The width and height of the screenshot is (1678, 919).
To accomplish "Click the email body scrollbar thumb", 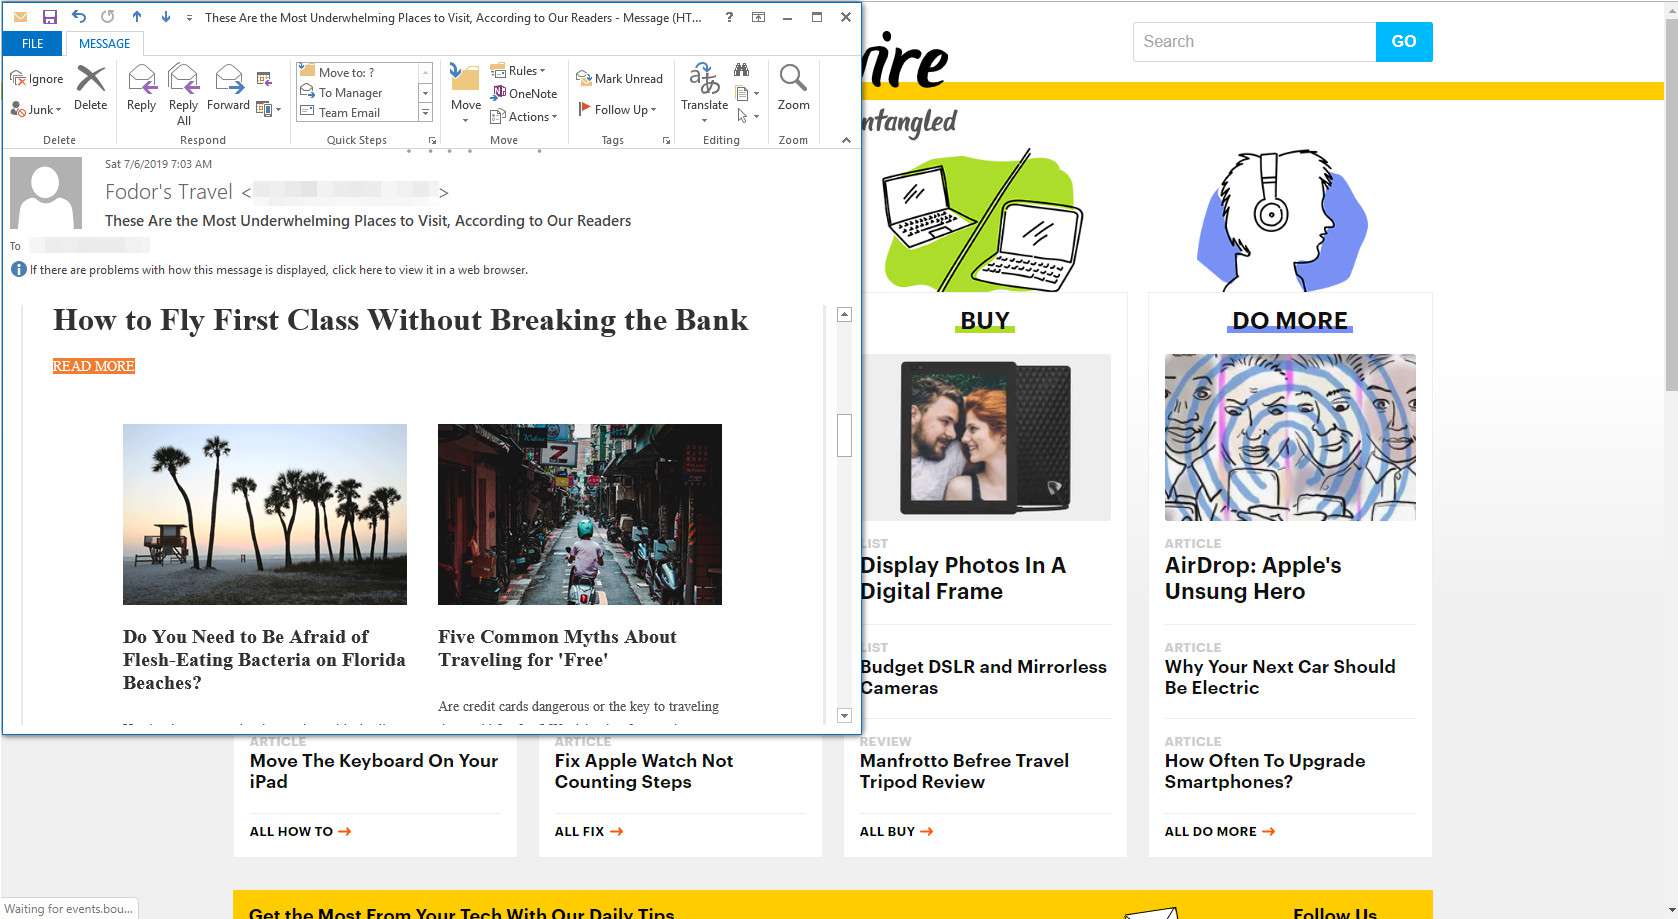I will click(844, 435).
